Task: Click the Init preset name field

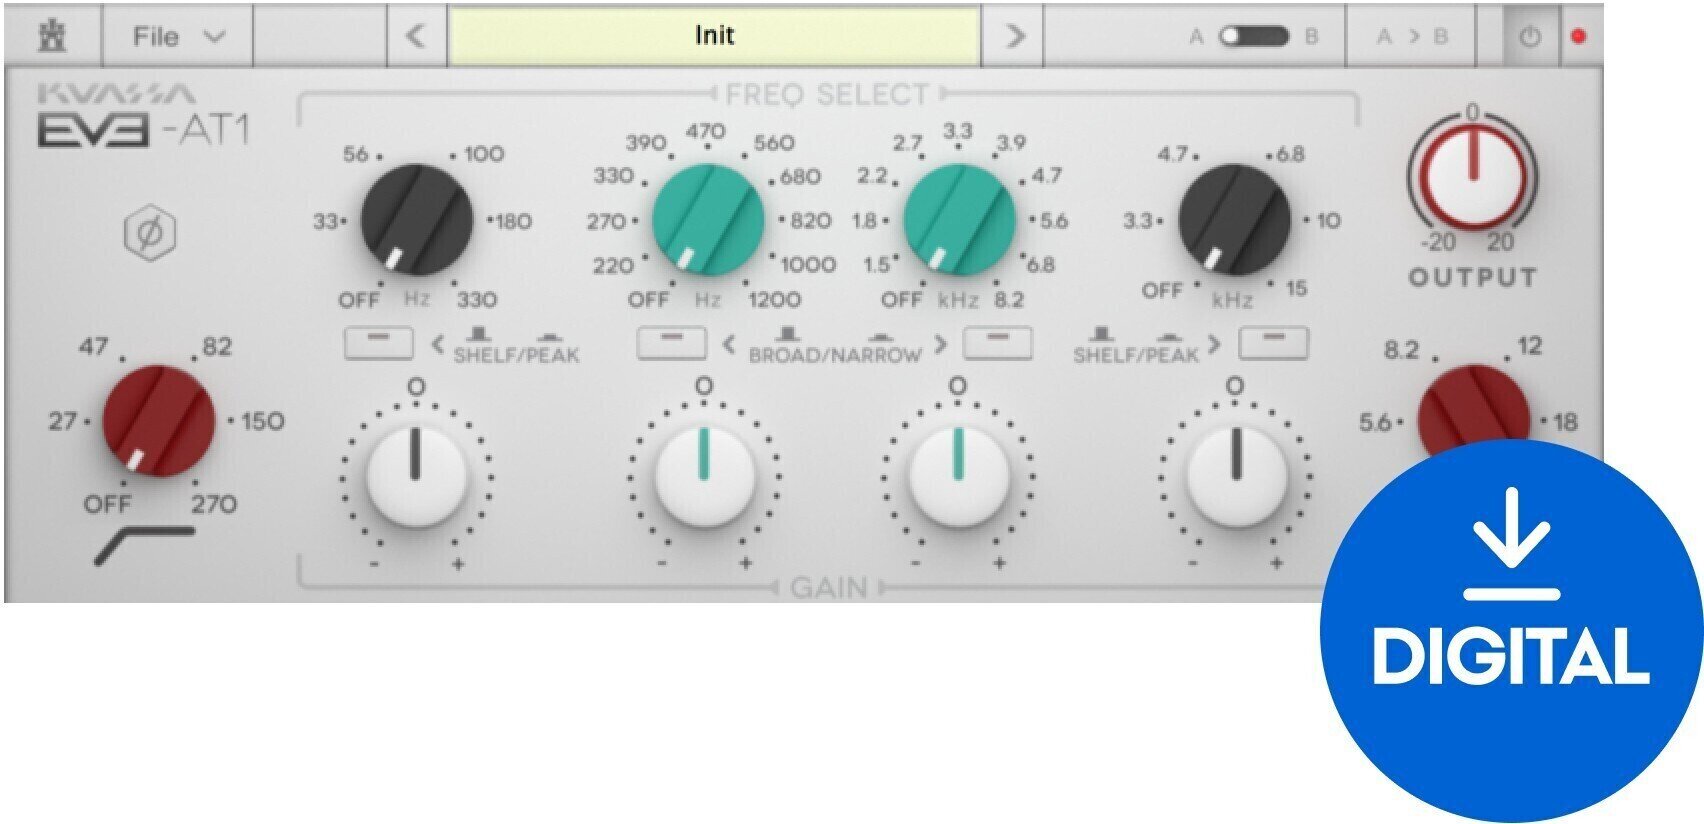Action: 714,37
